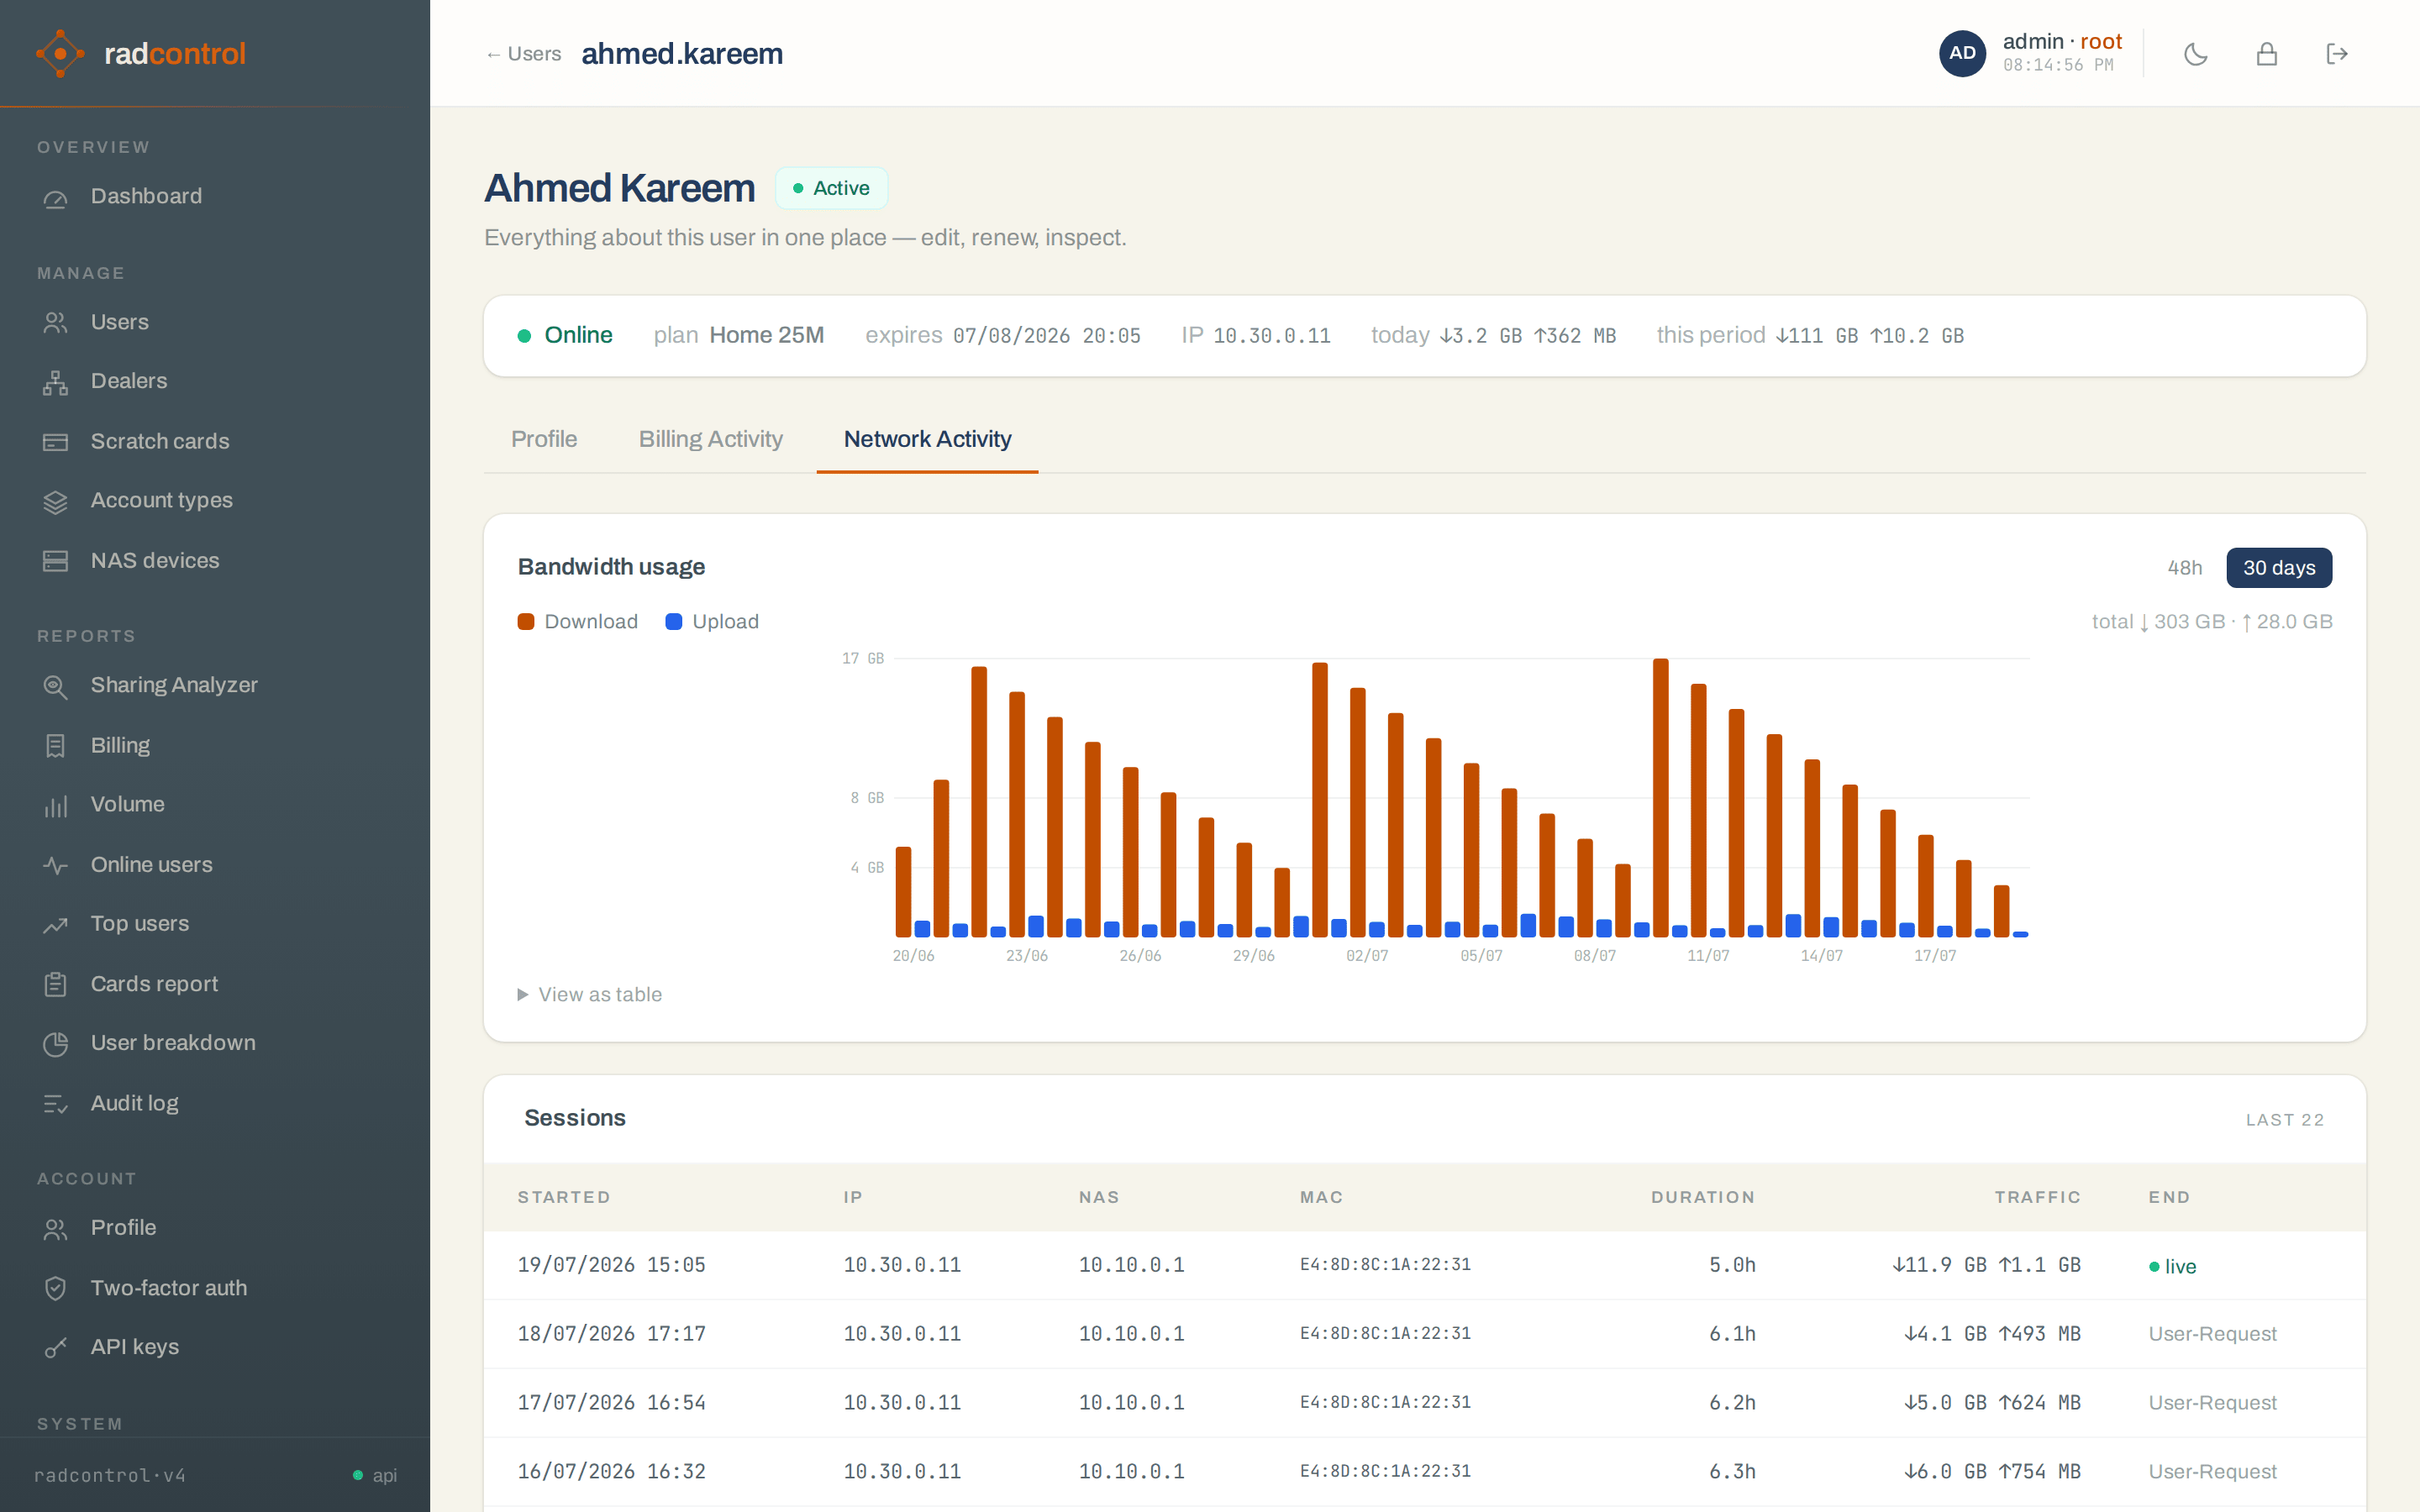Click the Scratch cards card icon
Viewport: 2420px width, 1512px height.
point(56,442)
